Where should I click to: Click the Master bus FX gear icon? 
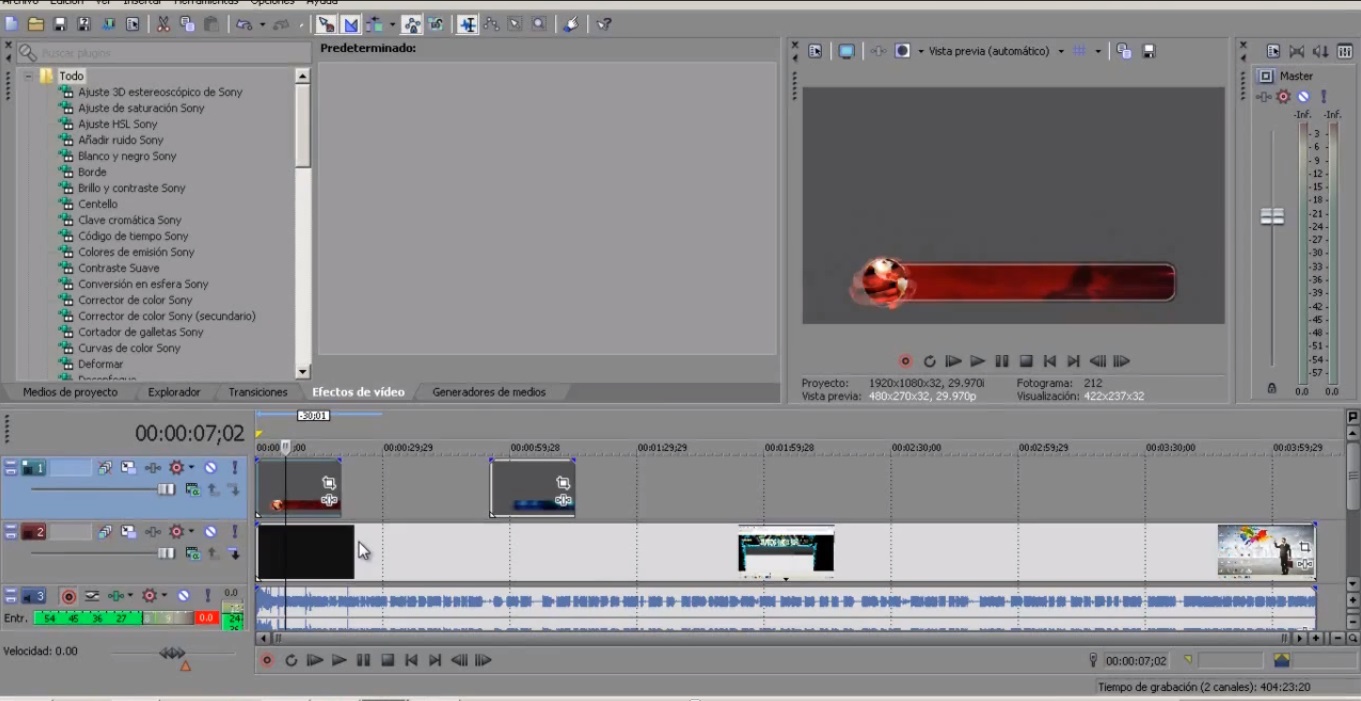pos(1284,97)
